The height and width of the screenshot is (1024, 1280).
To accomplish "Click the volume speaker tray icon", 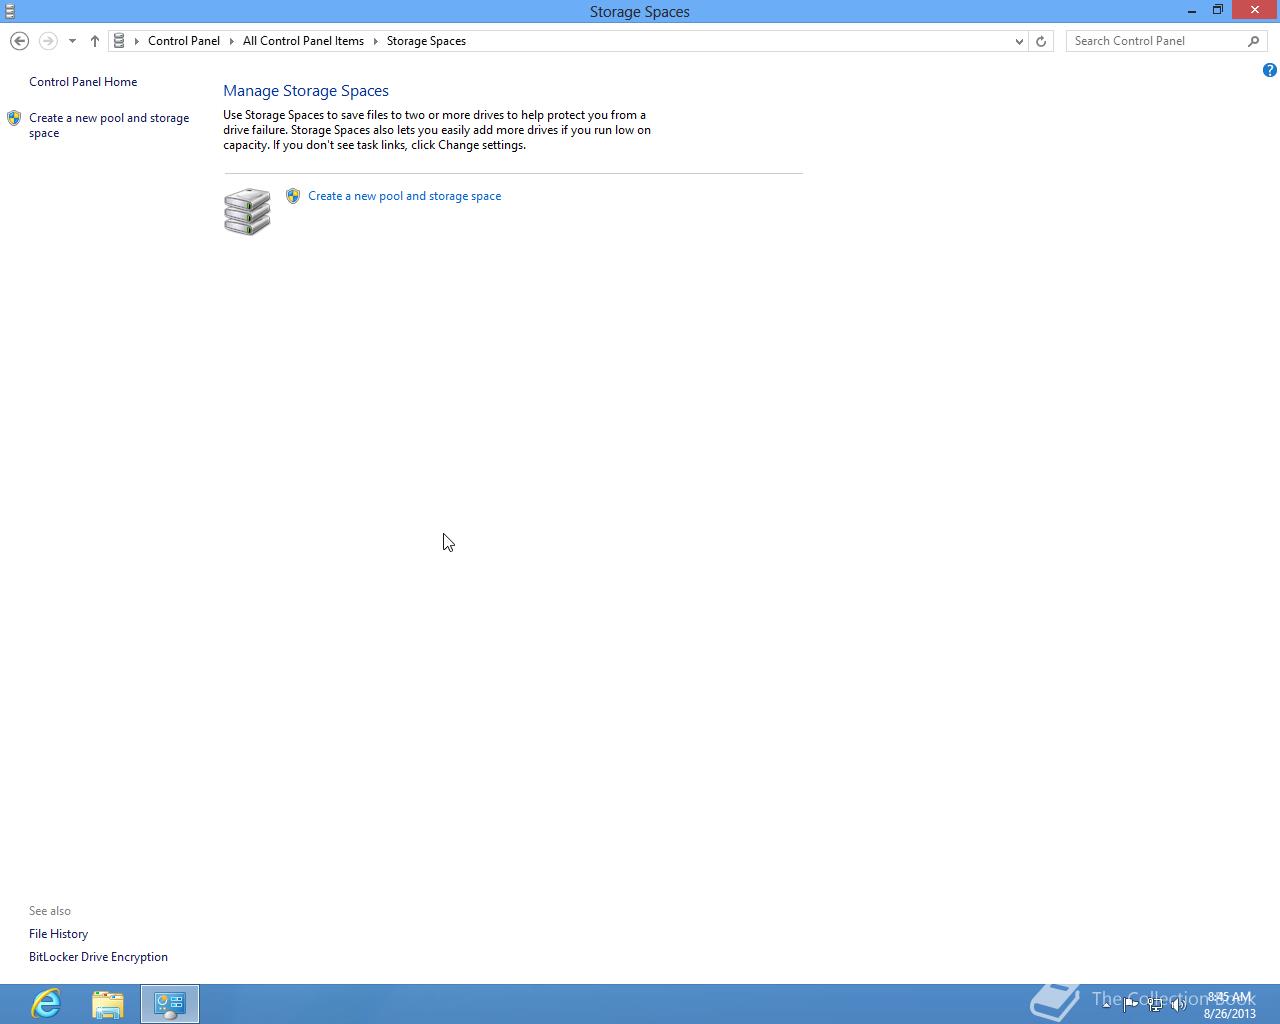I will point(1179,1005).
